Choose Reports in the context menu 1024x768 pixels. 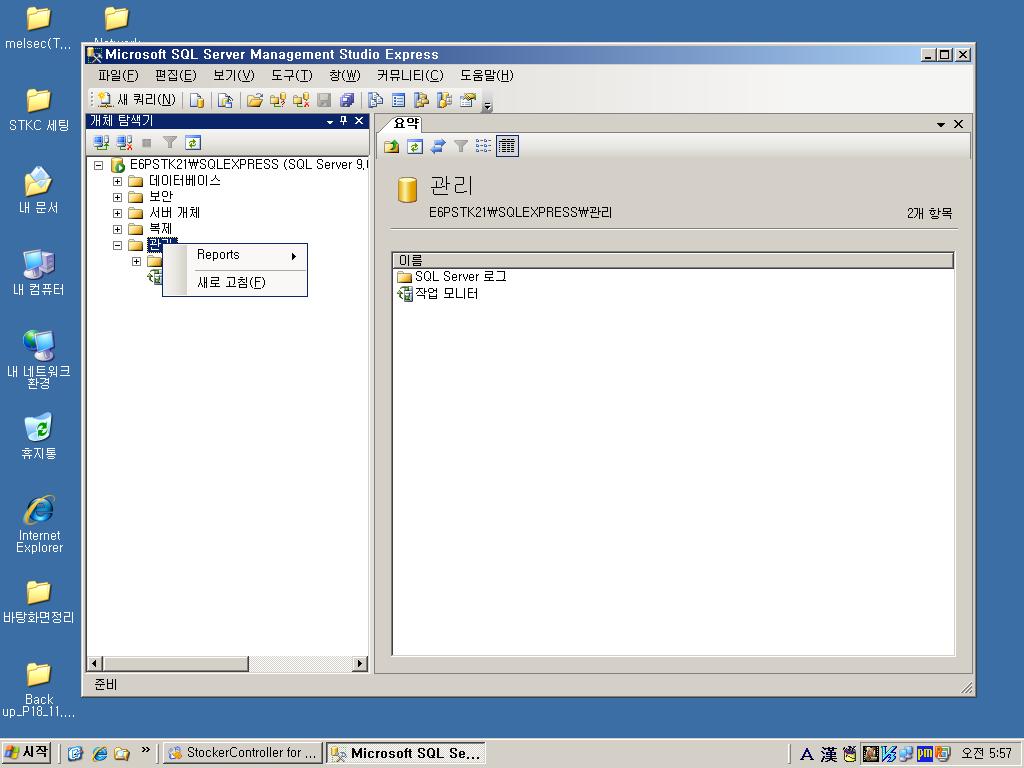click(x=235, y=255)
